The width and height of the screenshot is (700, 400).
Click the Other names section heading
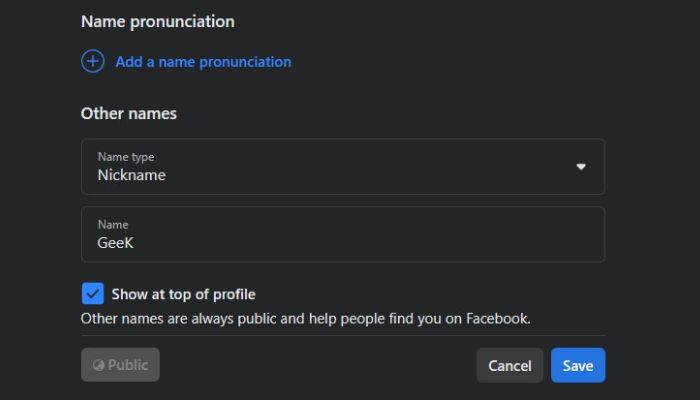[x=128, y=113]
